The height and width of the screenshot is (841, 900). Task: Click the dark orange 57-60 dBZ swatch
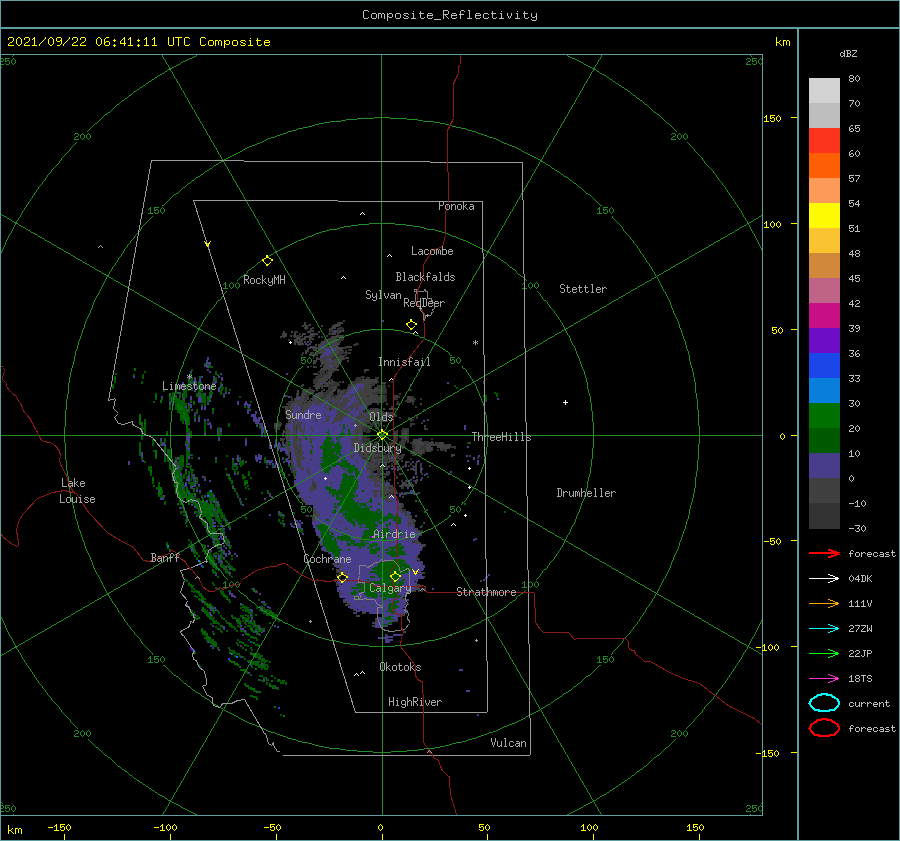tap(824, 165)
